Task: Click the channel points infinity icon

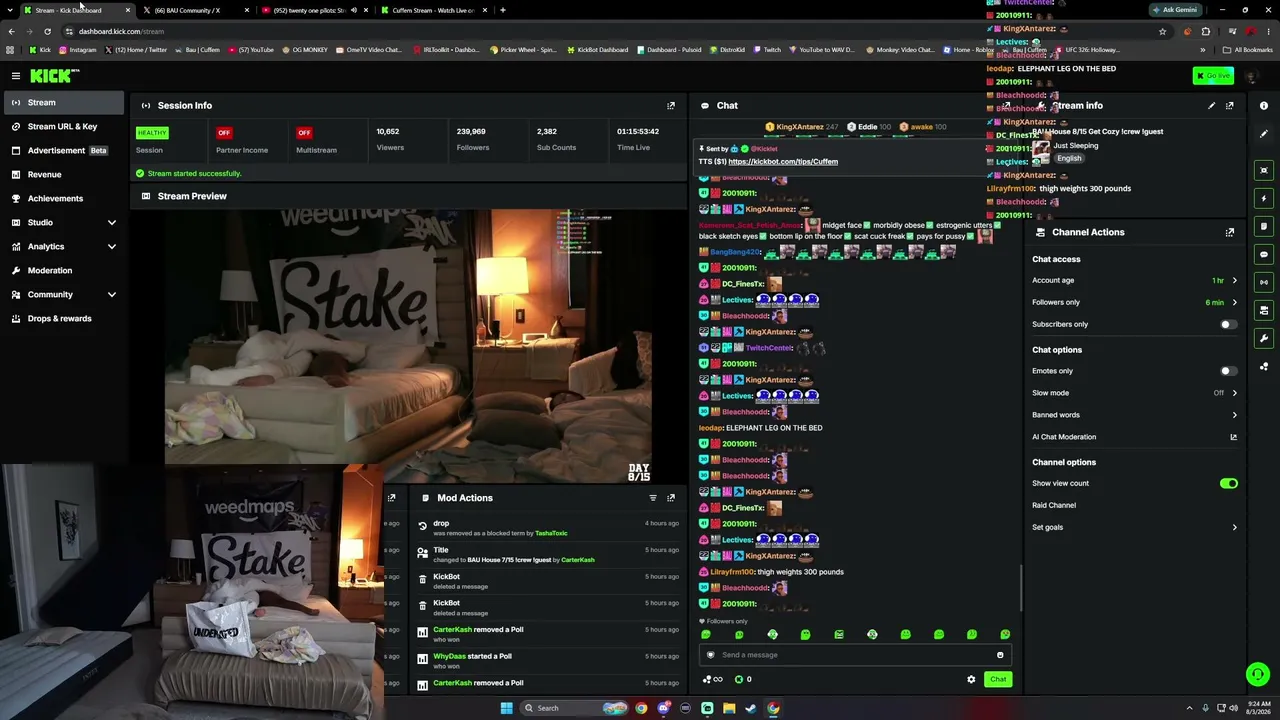Action: tap(713, 679)
